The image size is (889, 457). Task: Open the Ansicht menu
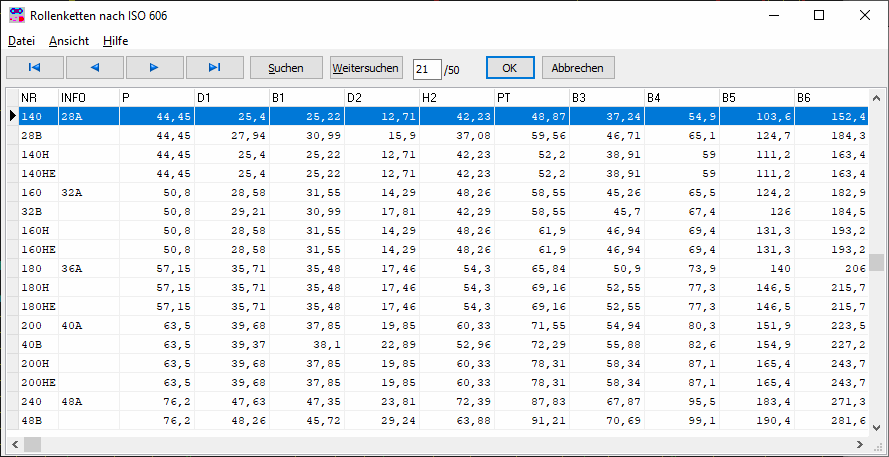[x=69, y=41]
